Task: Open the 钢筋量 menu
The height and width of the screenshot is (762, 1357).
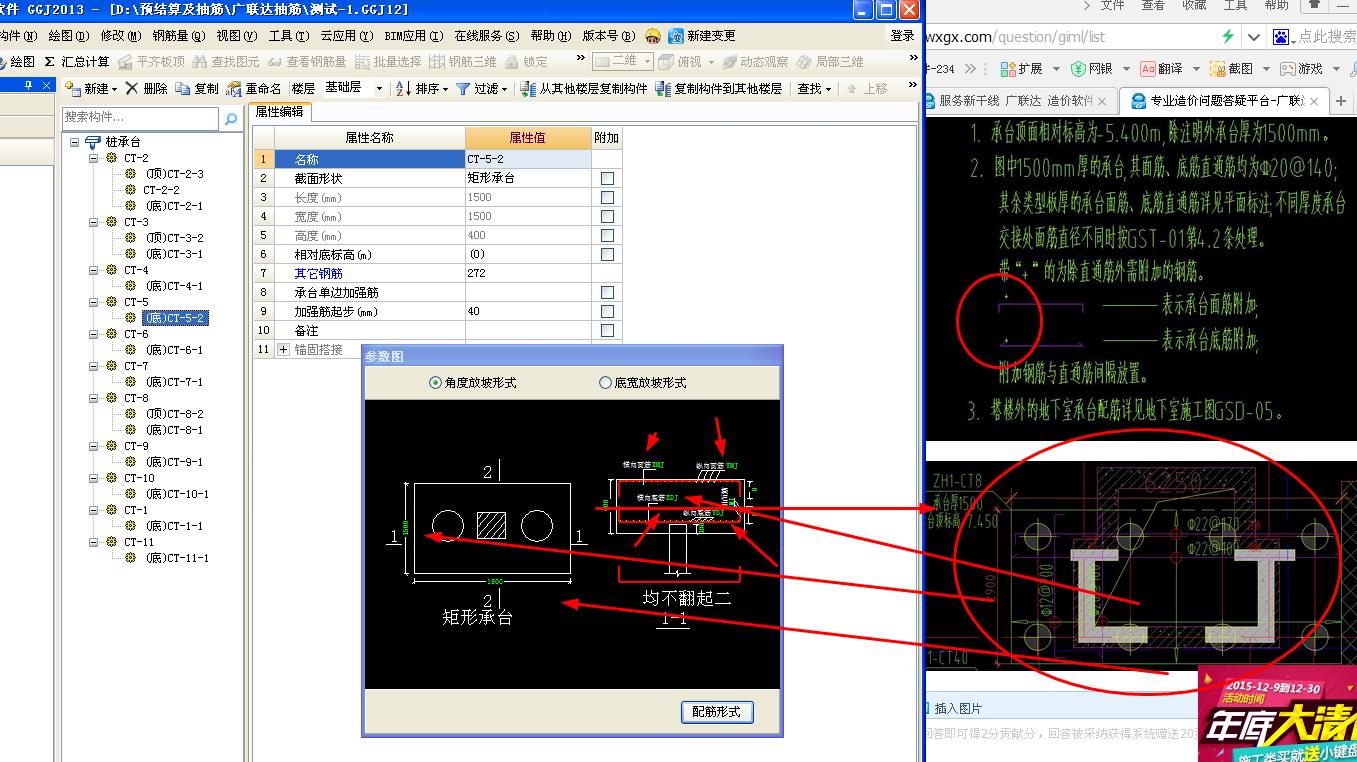Action: click(x=178, y=36)
